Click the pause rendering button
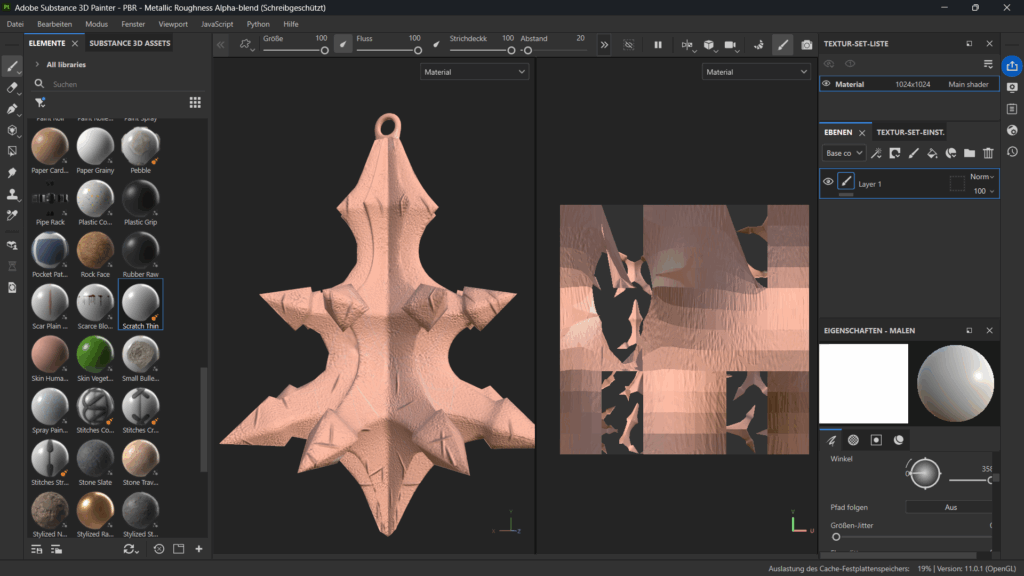This screenshot has width=1024, height=576. pyautogui.click(x=658, y=45)
